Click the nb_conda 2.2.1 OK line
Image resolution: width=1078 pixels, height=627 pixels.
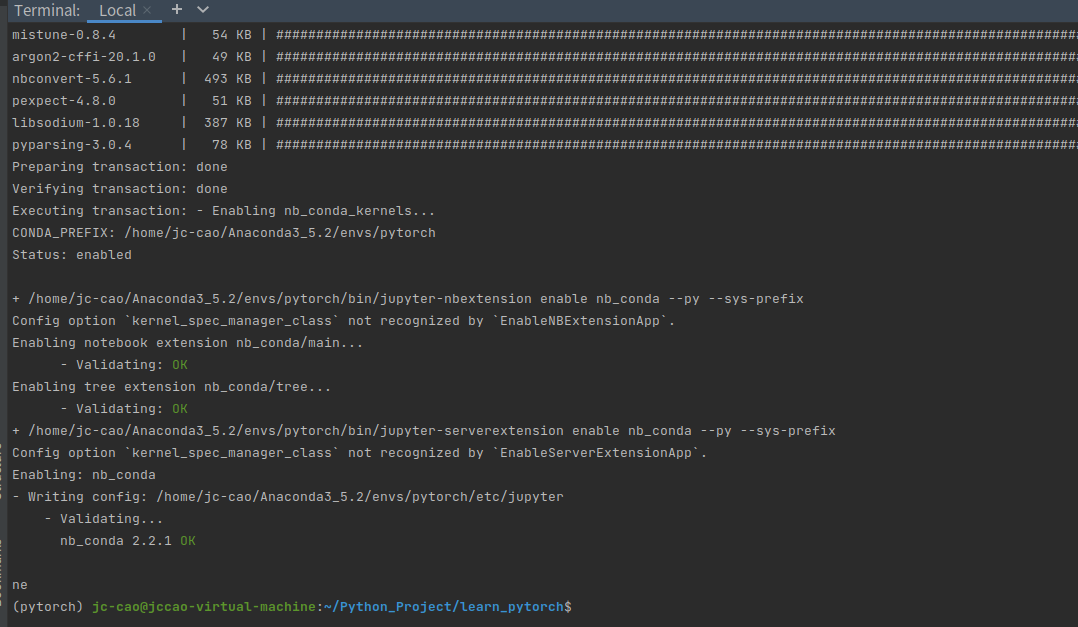coord(128,540)
